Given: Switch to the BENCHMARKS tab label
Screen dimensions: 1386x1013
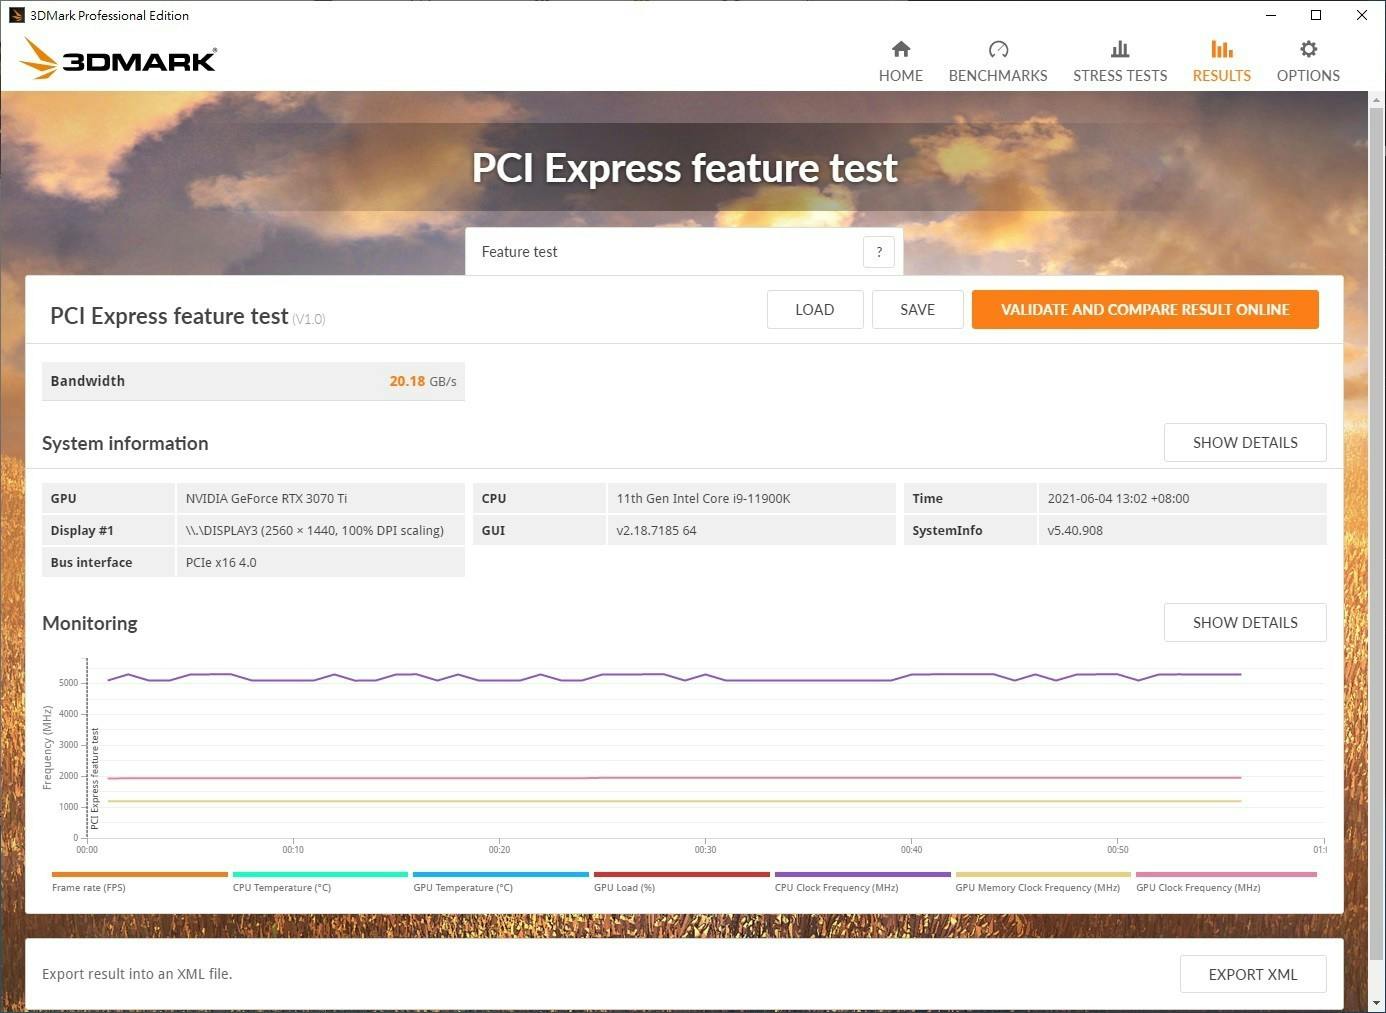Looking at the screenshot, I should [998, 76].
